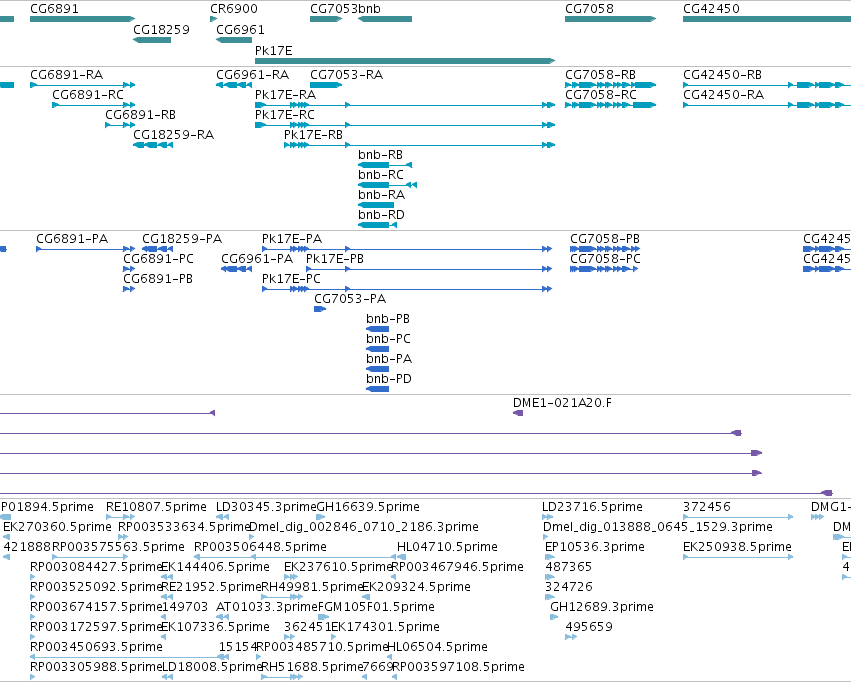
Task: Click the Pk17E-RB transcript label
Action: click(x=313, y=135)
